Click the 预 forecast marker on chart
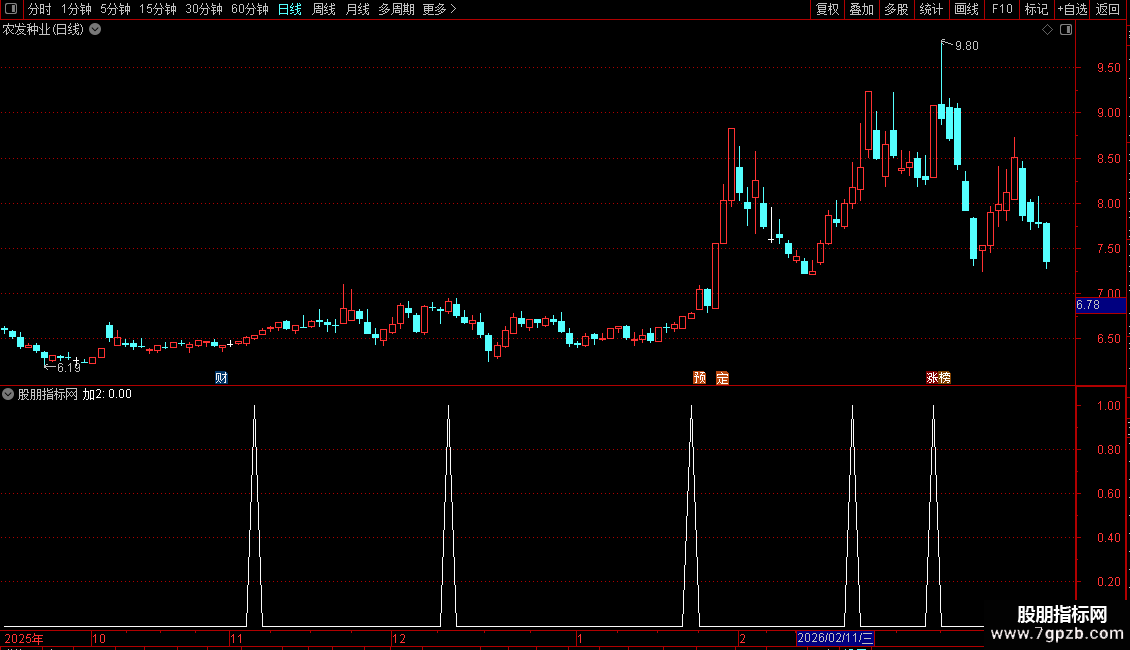1130x650 pixels. (x=699, y=378)
